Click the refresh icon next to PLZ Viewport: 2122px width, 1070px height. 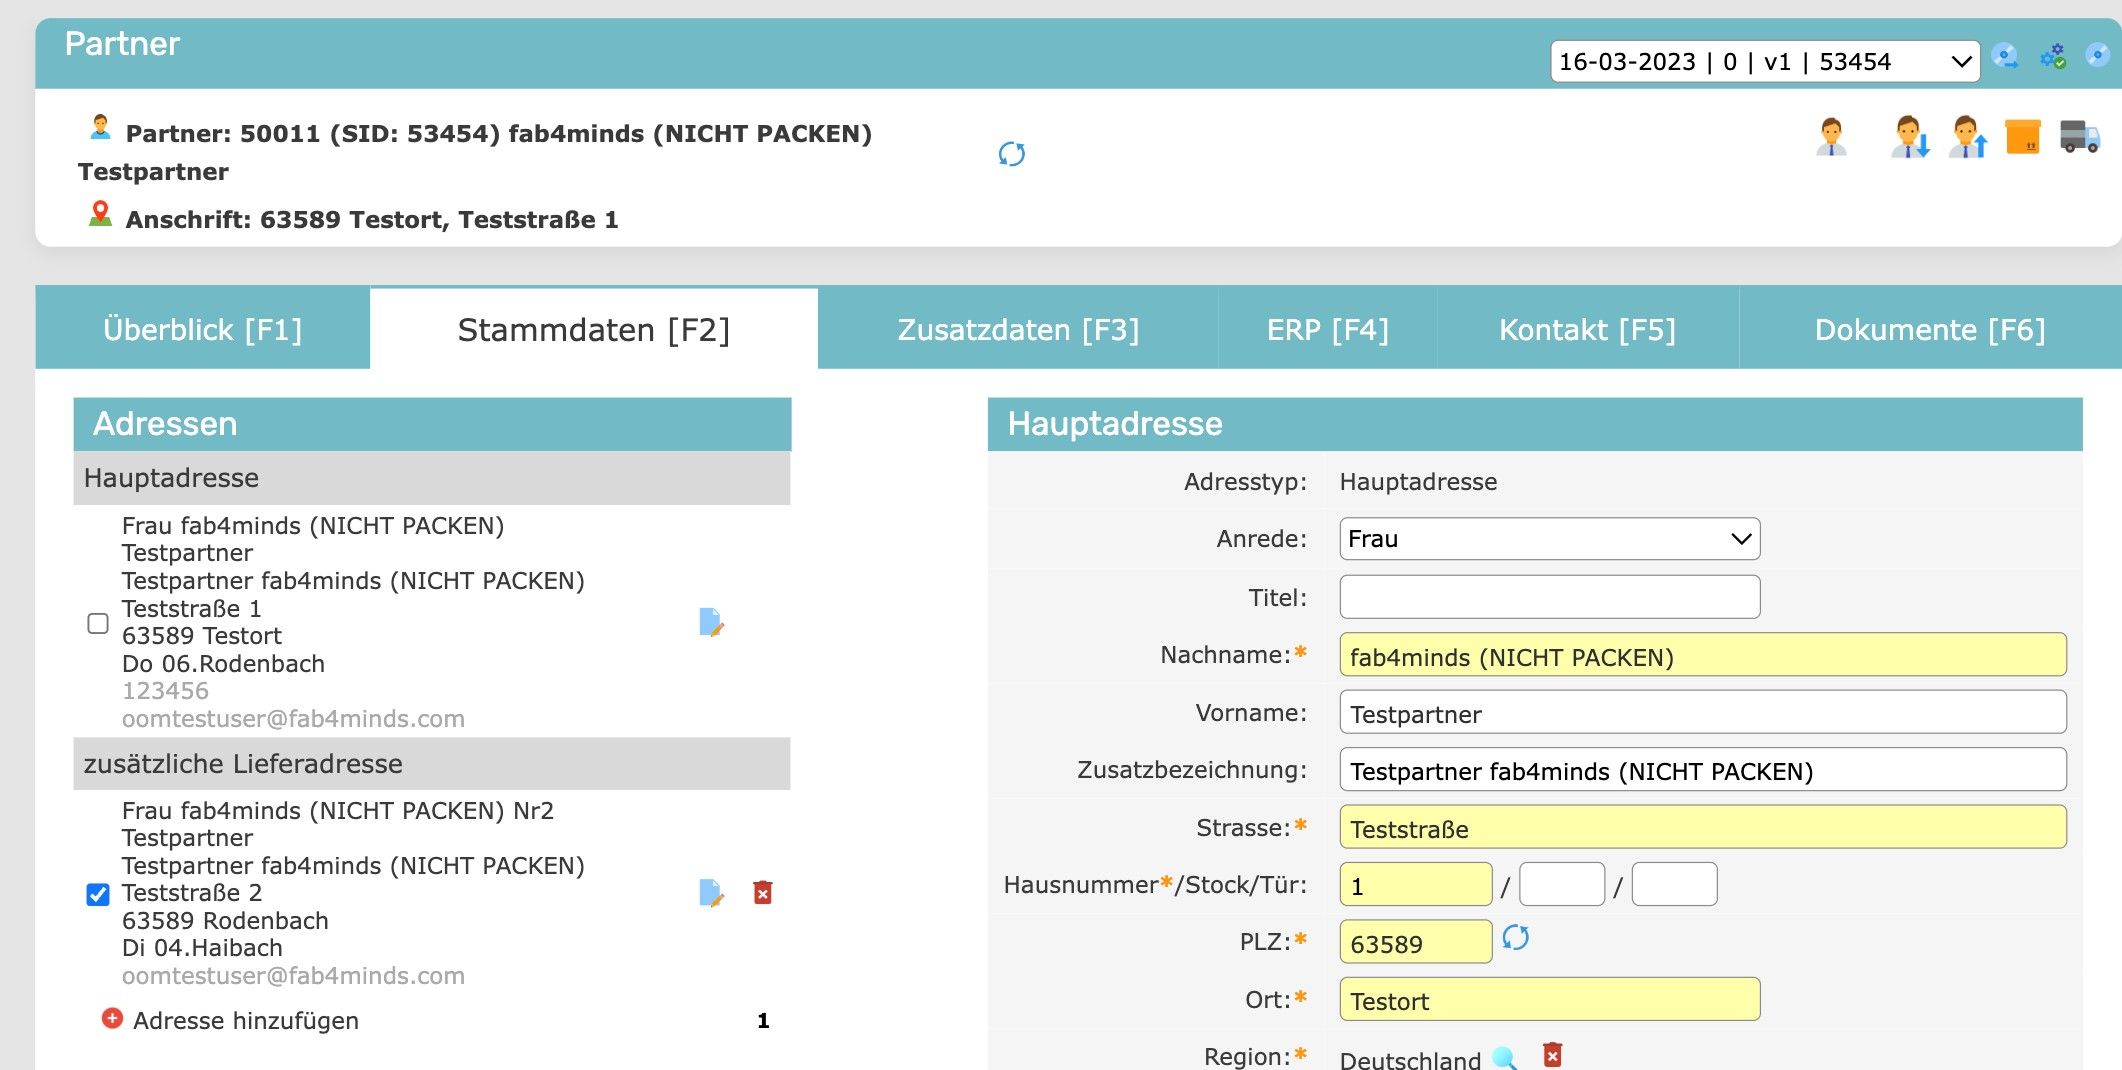tap(1515, 938)
